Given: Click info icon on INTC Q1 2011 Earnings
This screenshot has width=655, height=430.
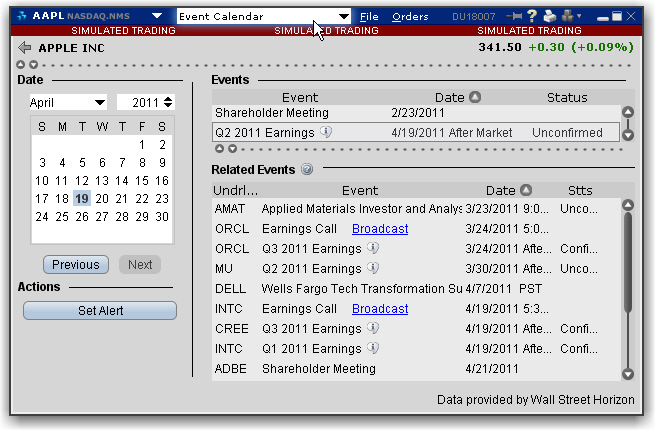Looking at the screenshot, I should (x=373, y=348).
